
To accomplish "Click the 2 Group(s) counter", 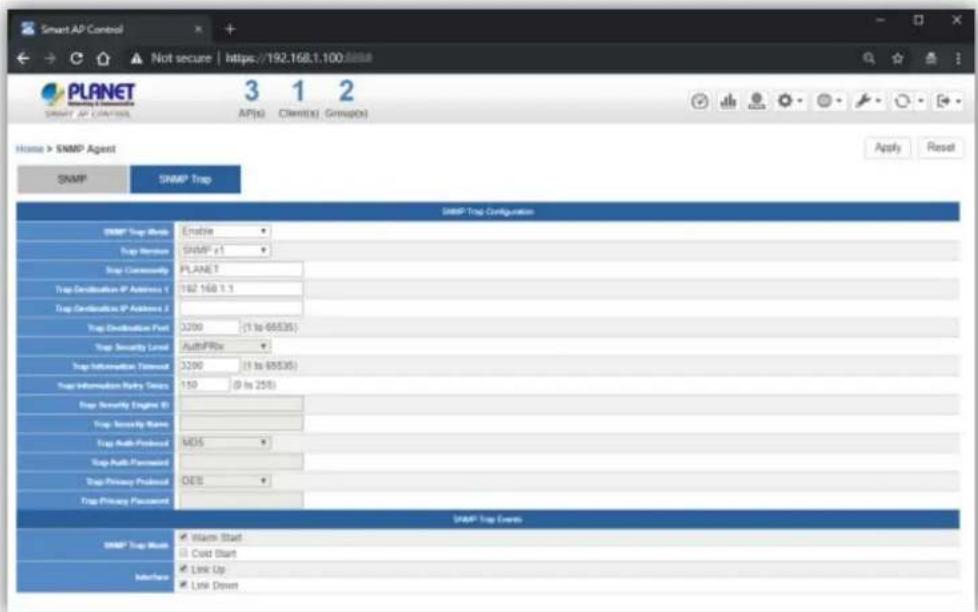I will [346, 98].
